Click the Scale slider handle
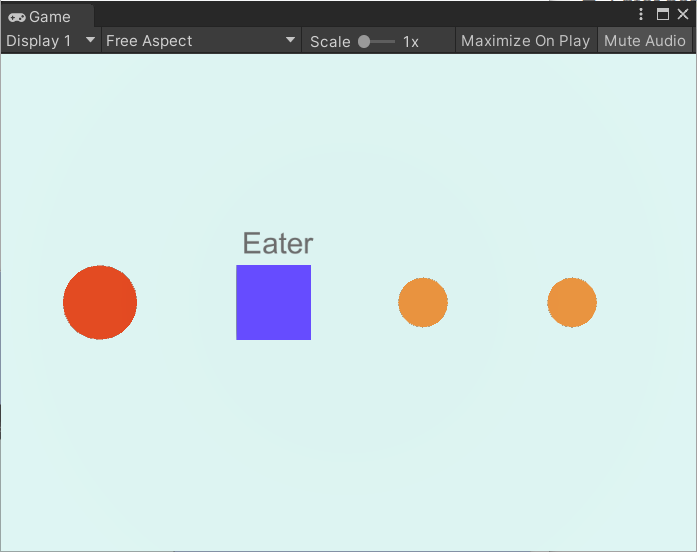 click(x=364, y=41)
